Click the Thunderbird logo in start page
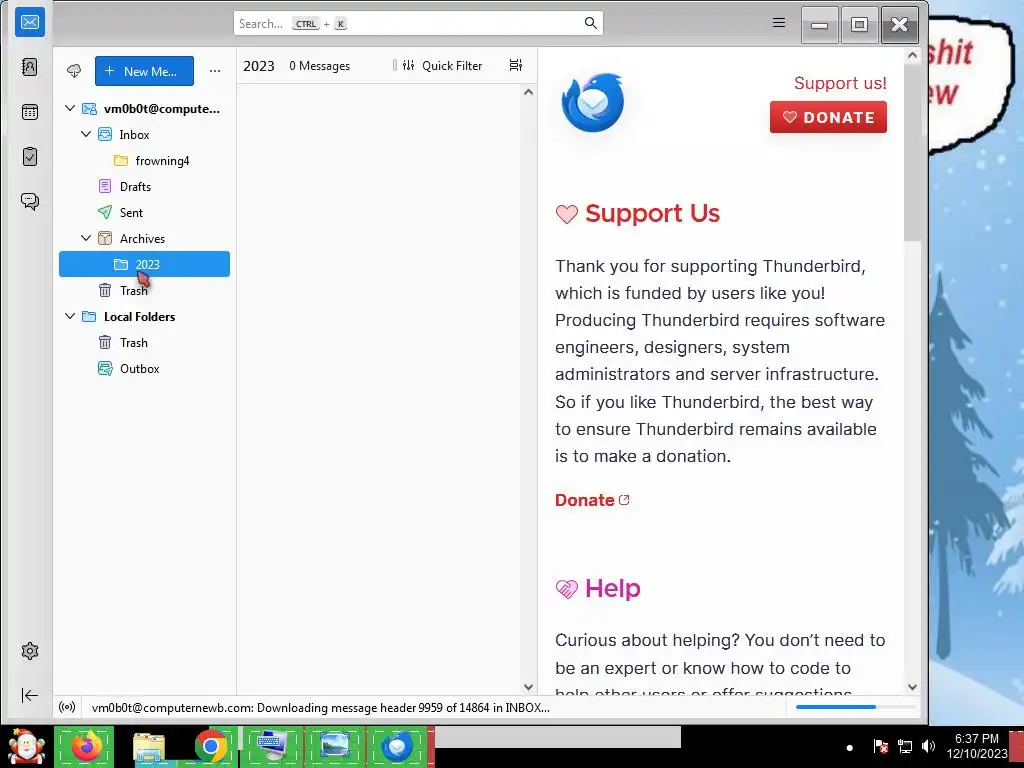Viewport: 1024px width, 768px height. click(593, 103)
